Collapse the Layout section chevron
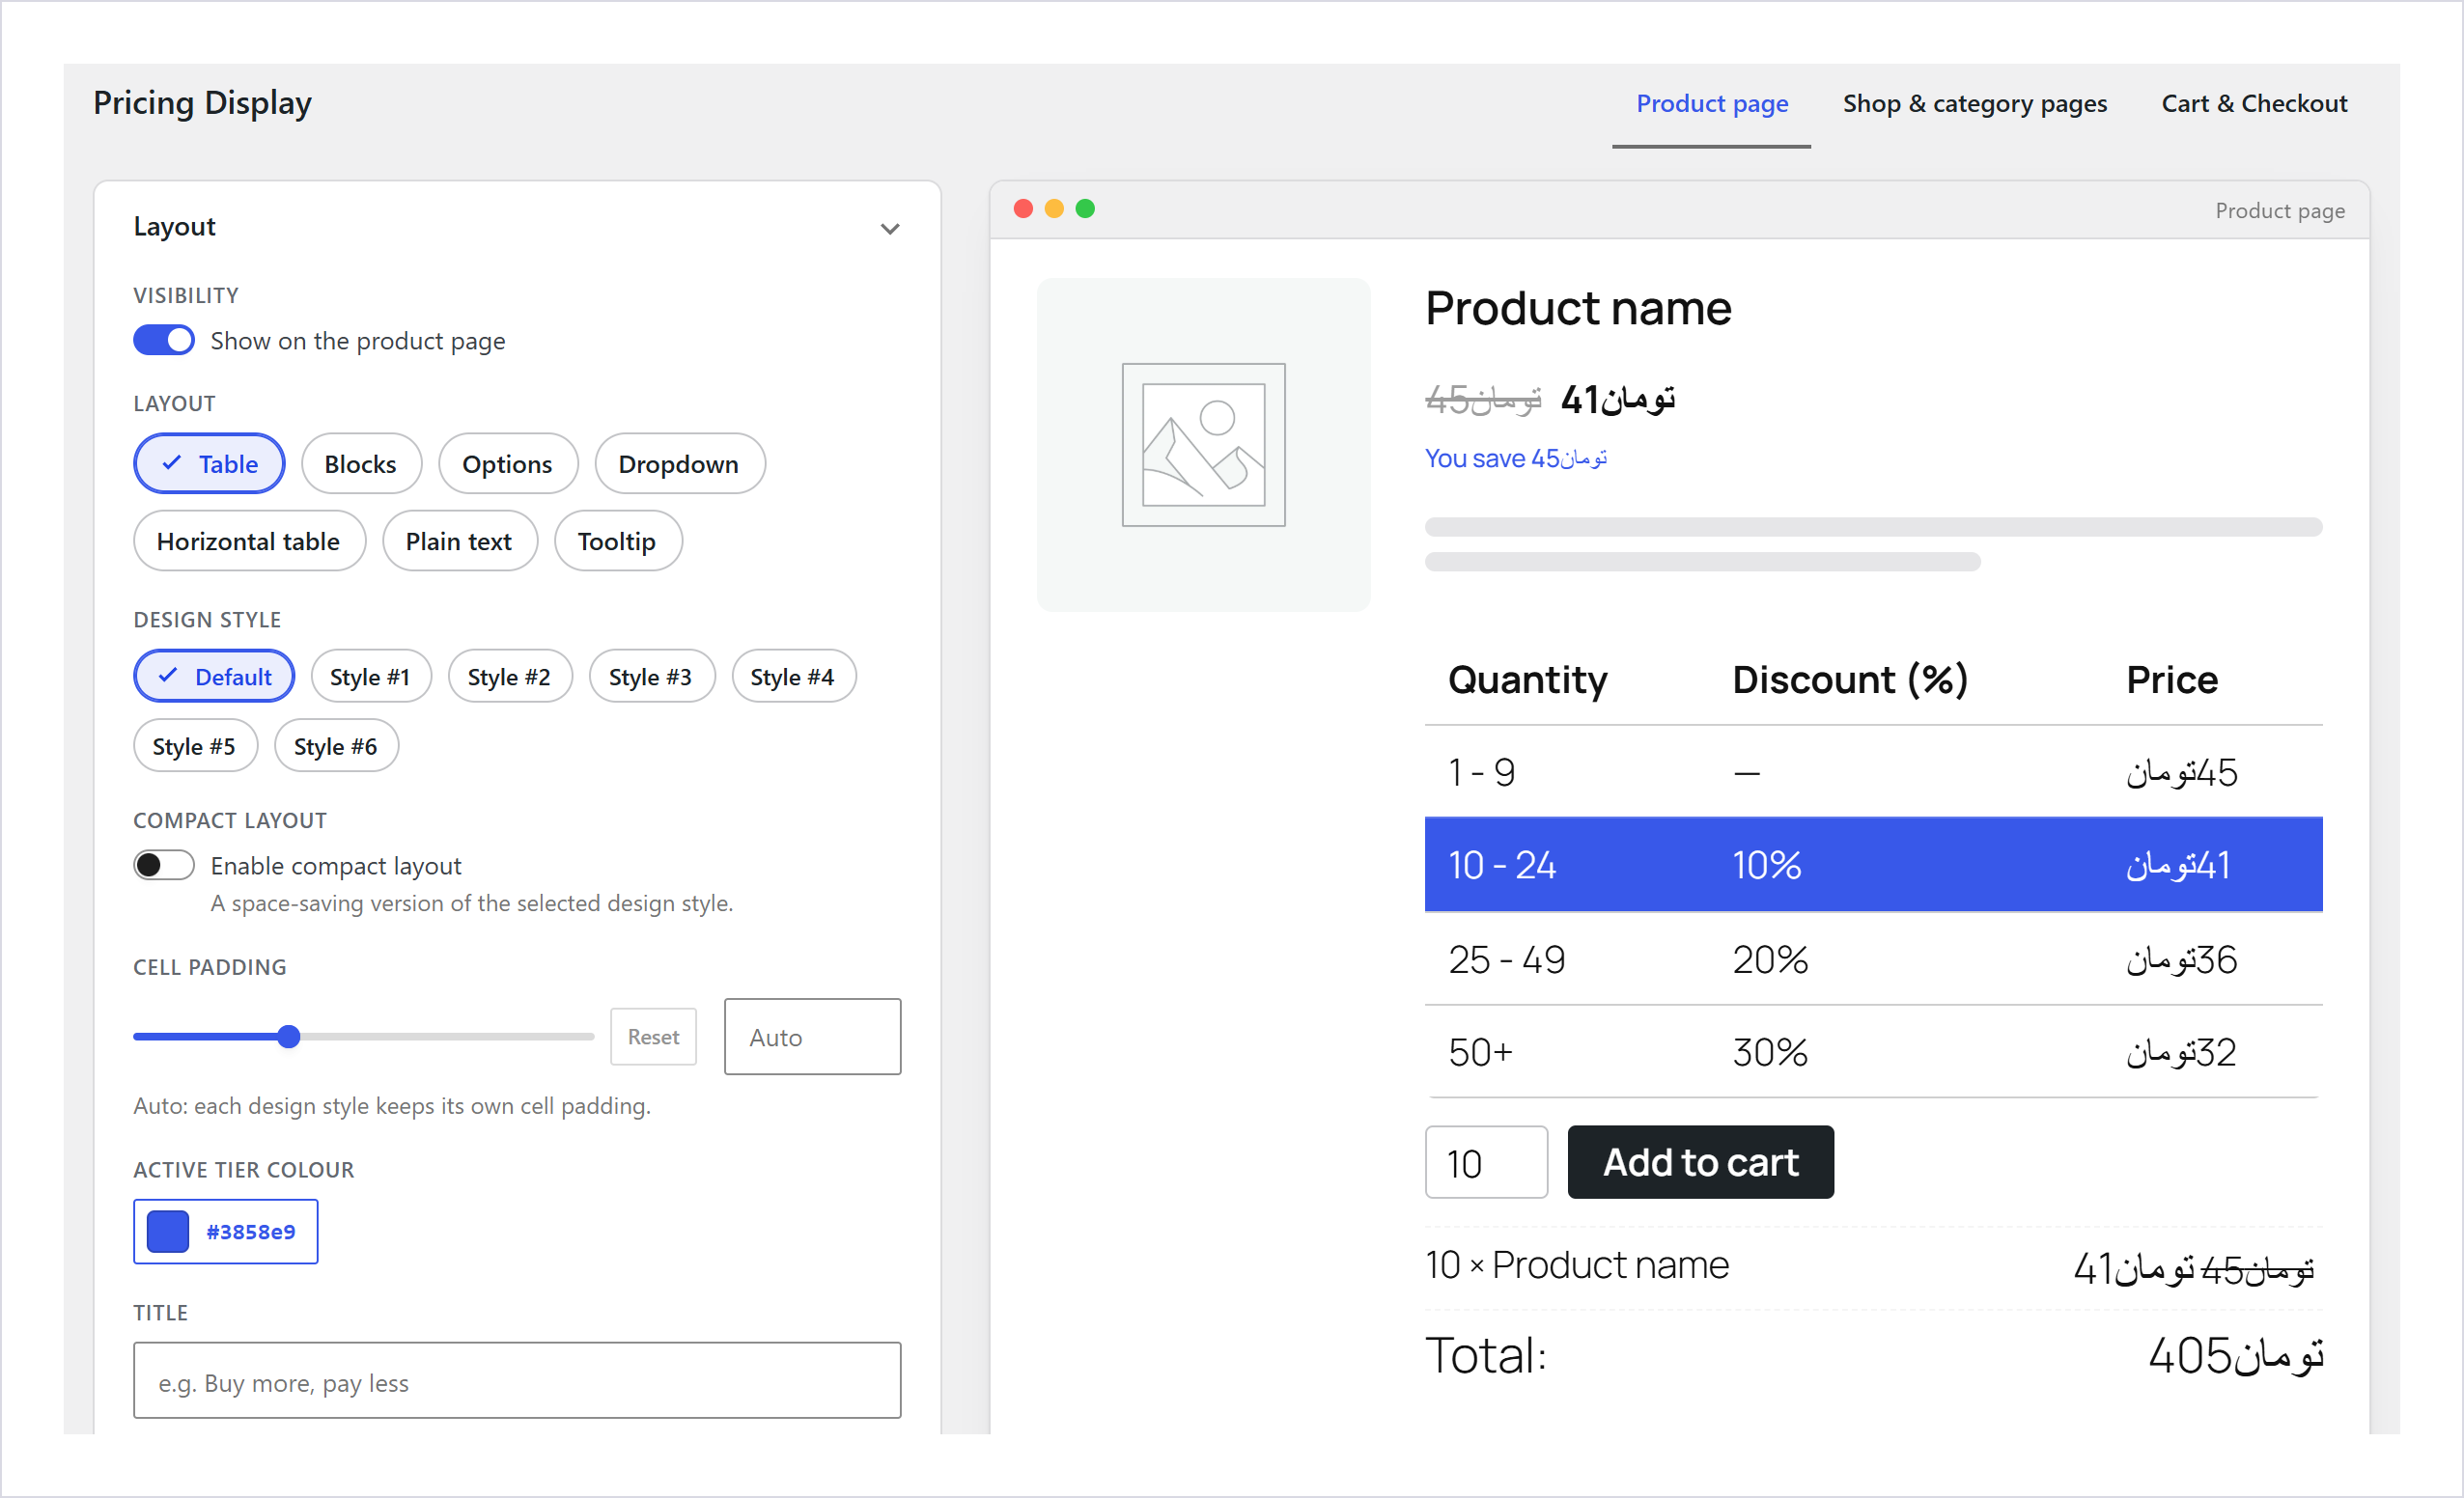Viewport: 2464px width, 1498px height. (x=889, y=229)
